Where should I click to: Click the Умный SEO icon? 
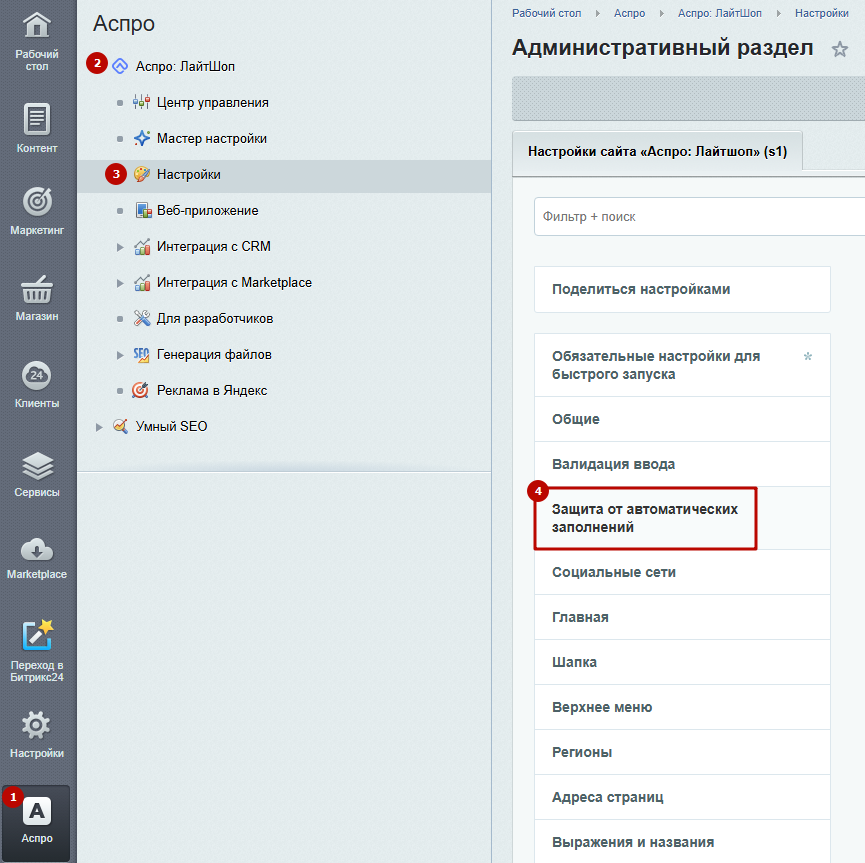coord(120,426)
